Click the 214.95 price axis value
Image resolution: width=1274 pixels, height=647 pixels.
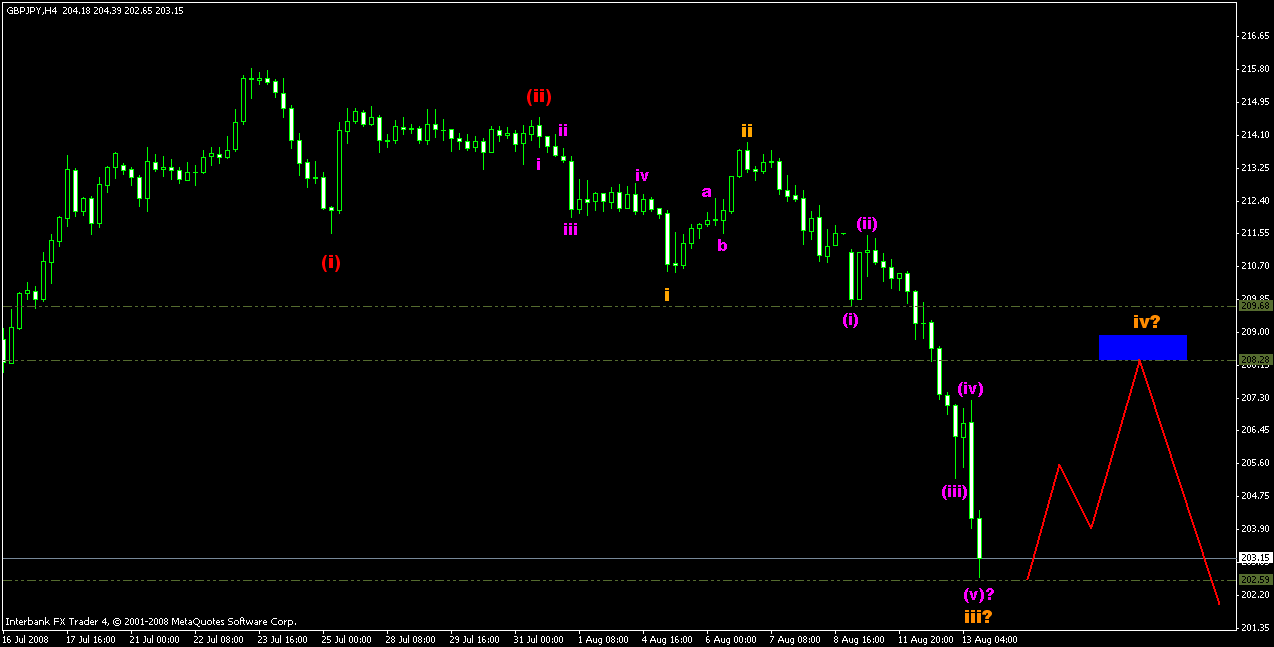tap(1255, 102)
